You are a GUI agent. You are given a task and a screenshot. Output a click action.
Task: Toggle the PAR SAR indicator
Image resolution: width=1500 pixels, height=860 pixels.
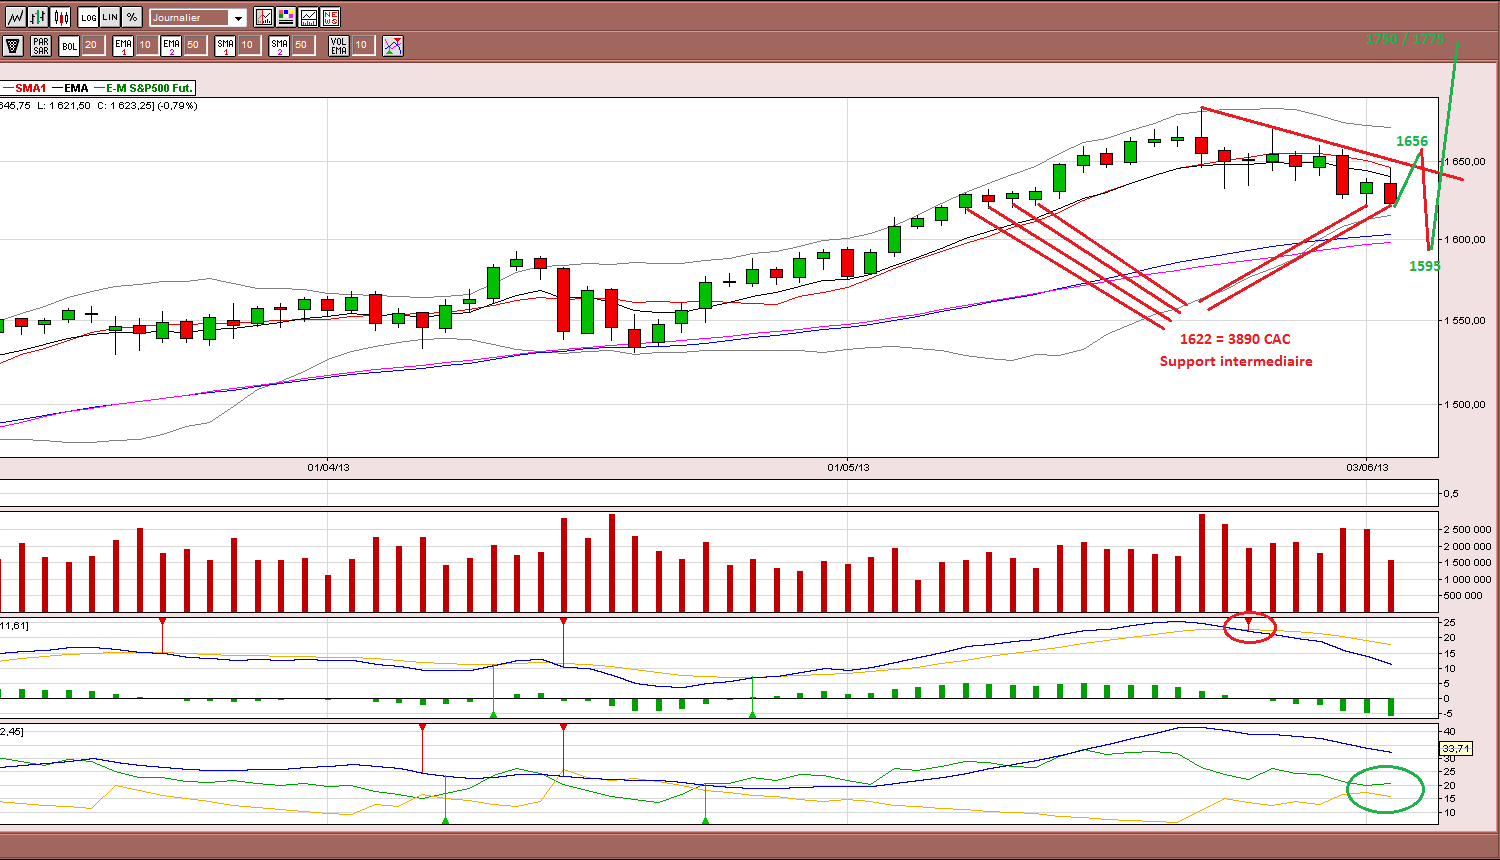[x=41, y=45]
